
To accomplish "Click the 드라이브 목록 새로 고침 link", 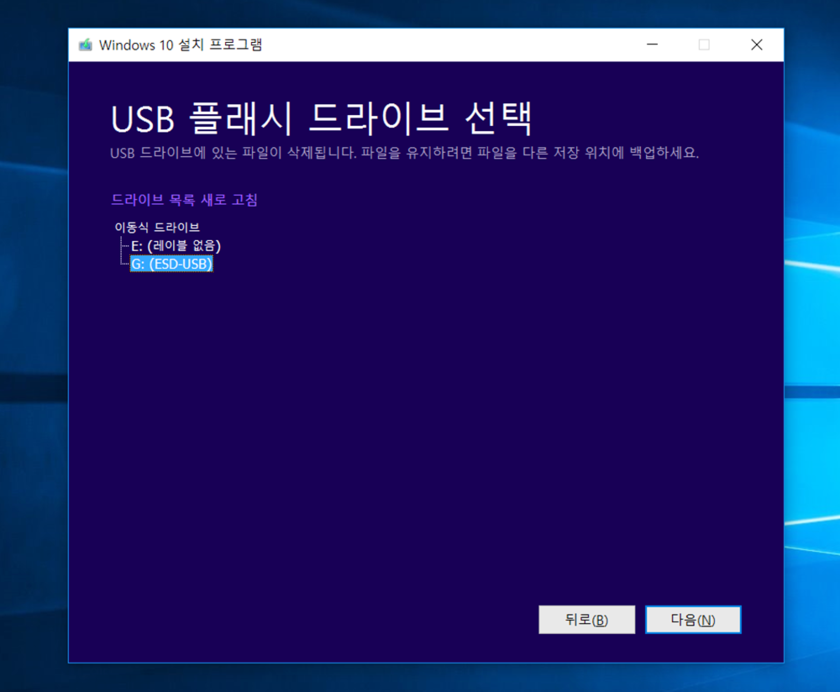I will click(x=184, y=200).
